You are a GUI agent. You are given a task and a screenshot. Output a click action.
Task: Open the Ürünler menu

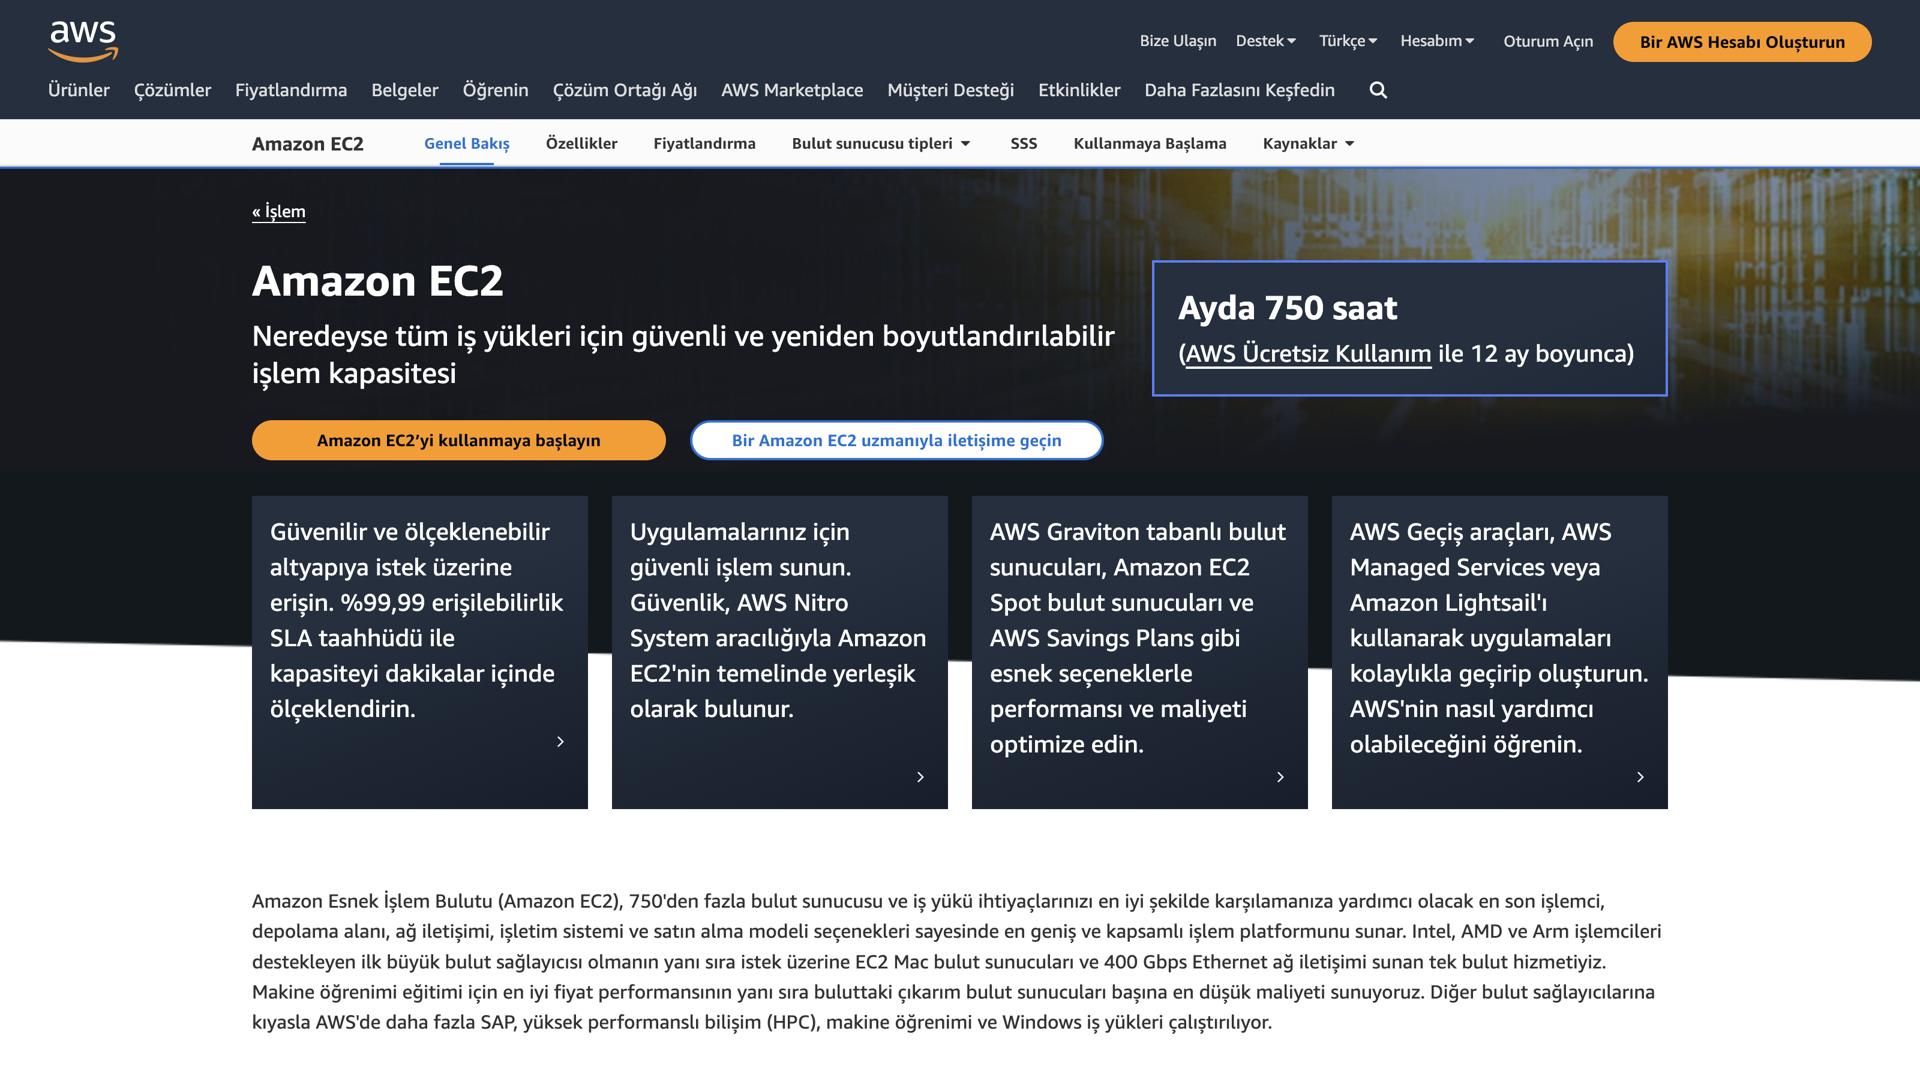point(79,90)
